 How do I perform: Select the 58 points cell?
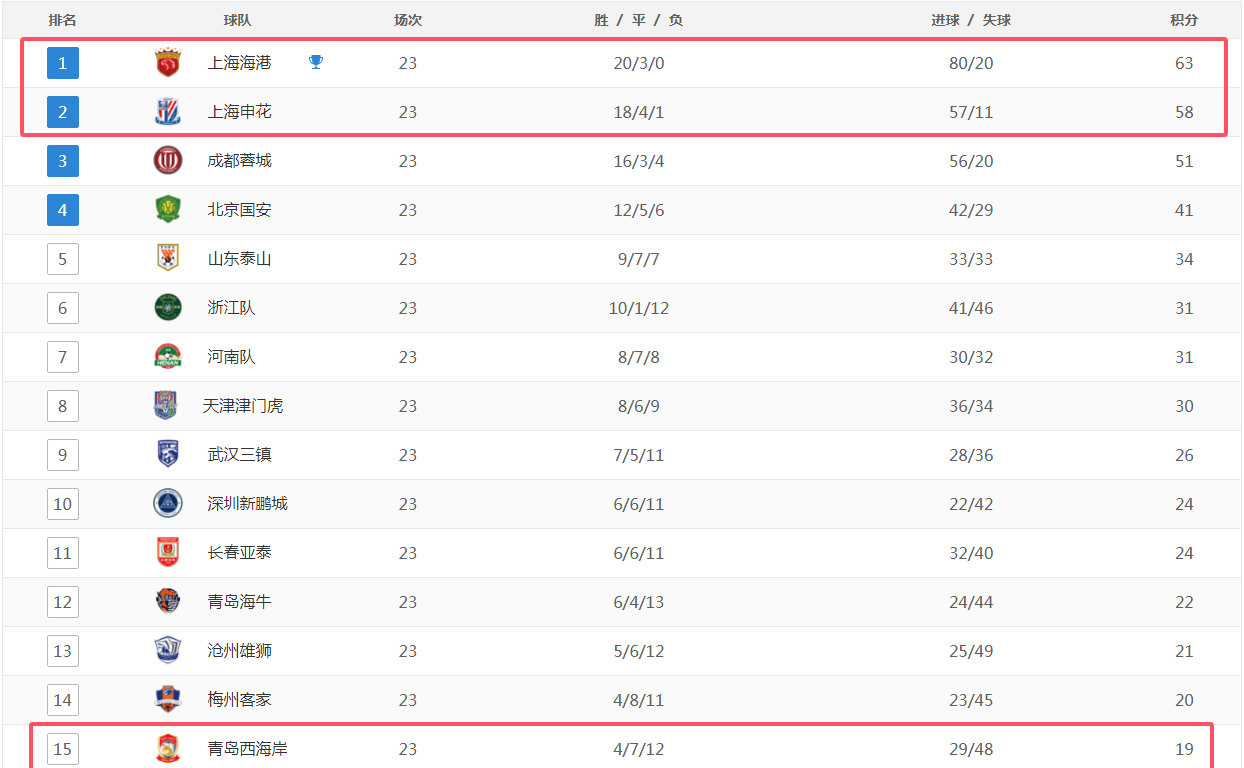coord(1184,112)
